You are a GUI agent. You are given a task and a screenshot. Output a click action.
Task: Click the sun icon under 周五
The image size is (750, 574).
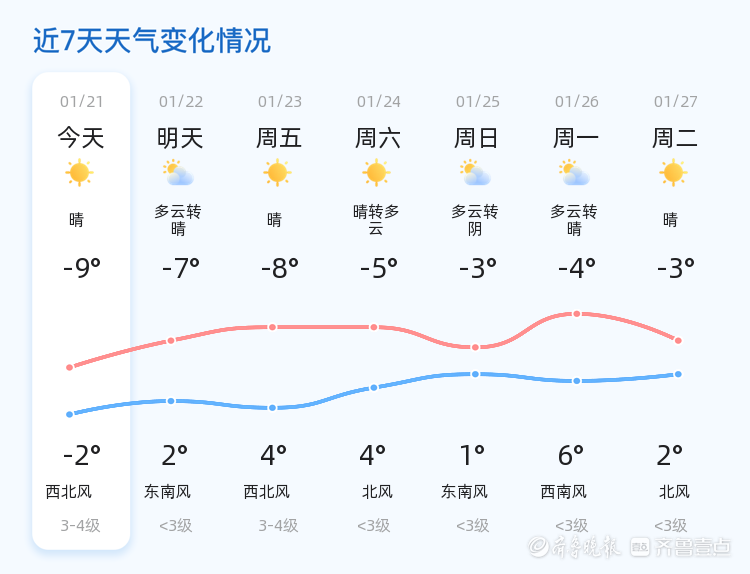point(278,173)
